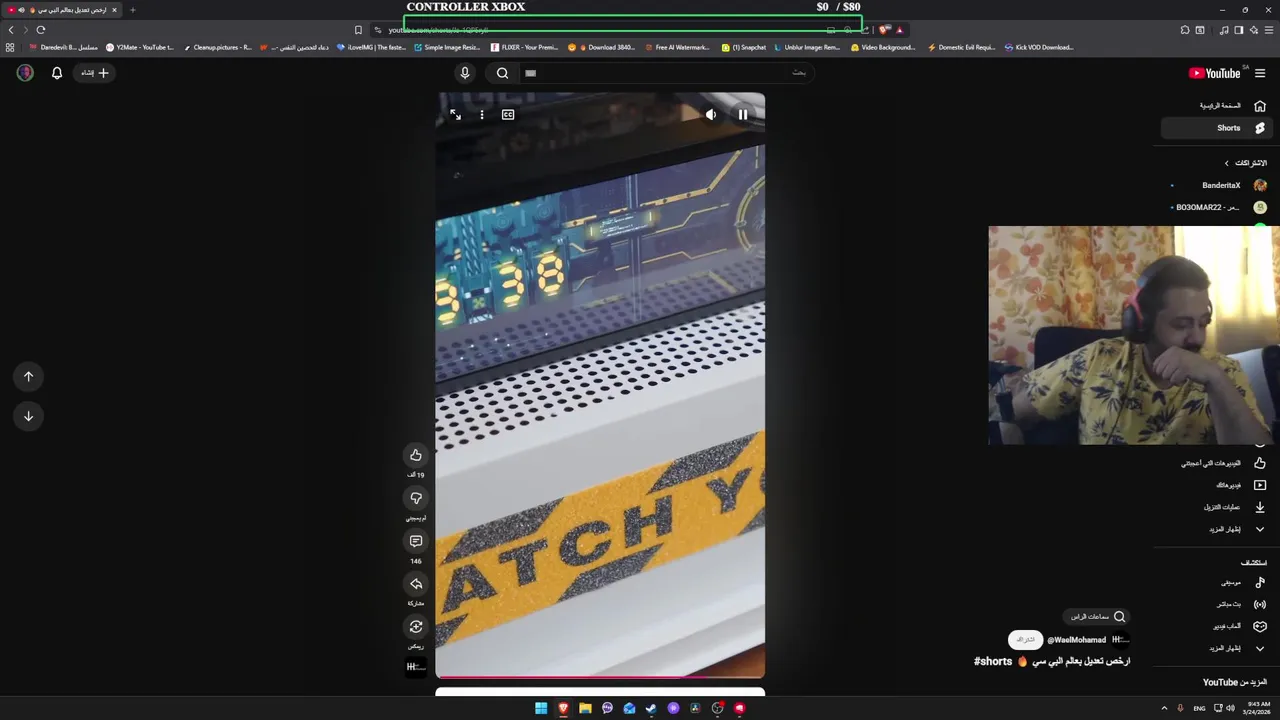Open the taskbar clock showing 9:43 AM
The image size is (1280, 720).
(1258, 708)
